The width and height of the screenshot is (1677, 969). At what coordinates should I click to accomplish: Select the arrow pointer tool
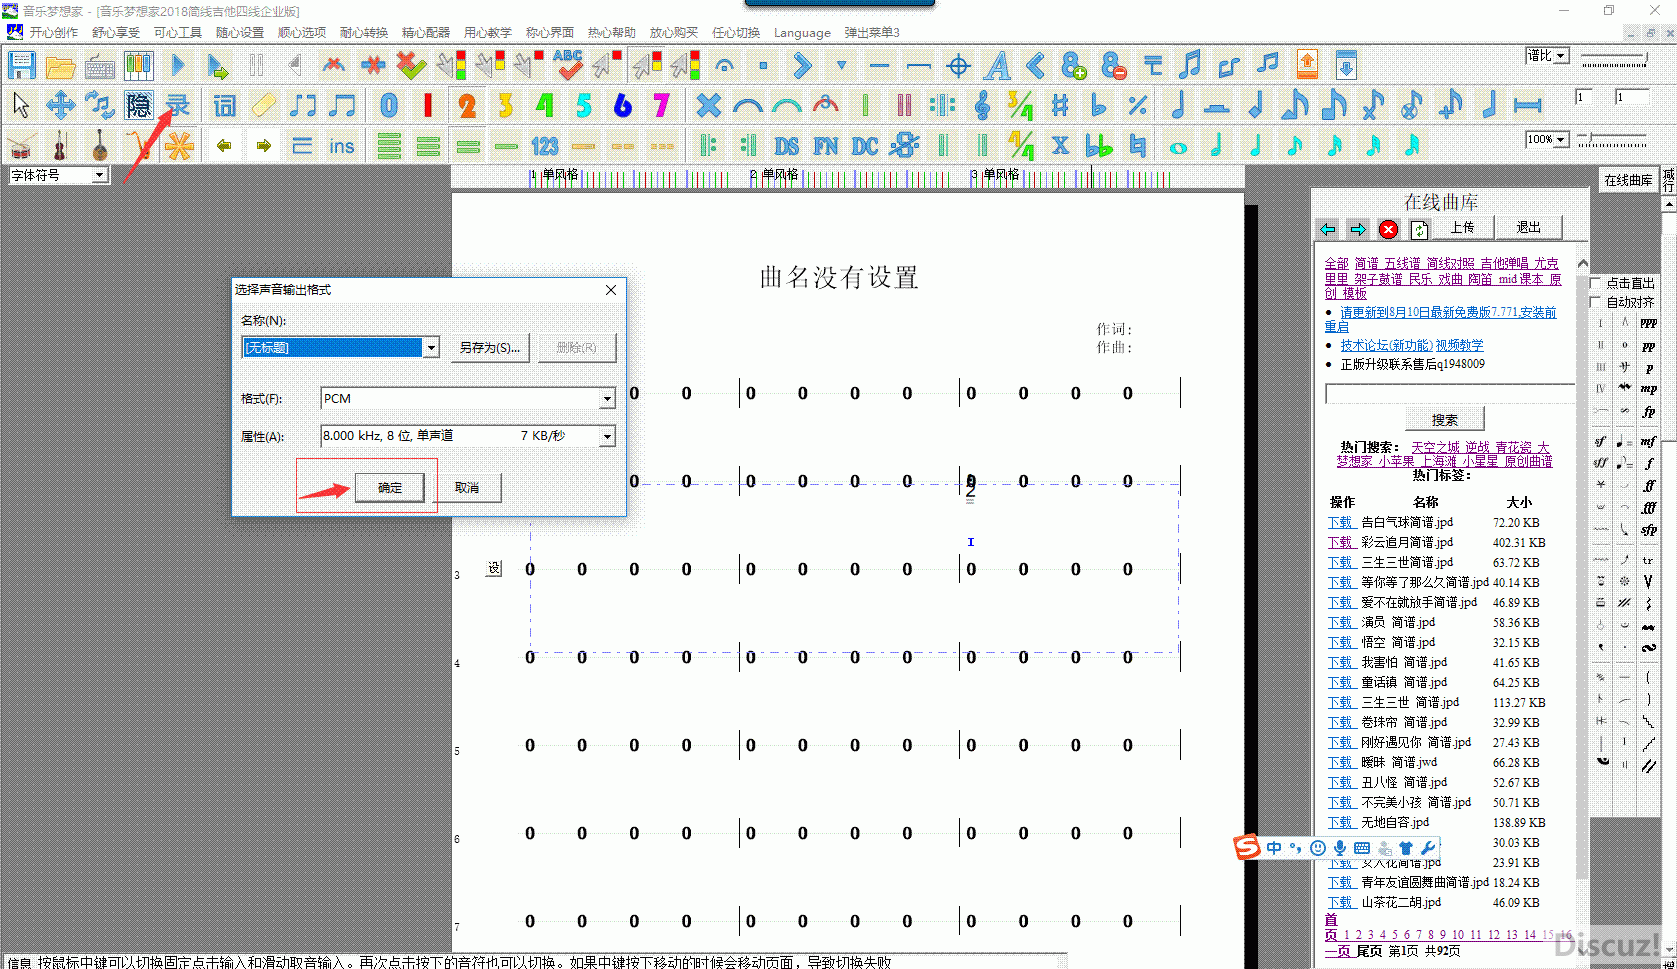[x=21, y=105]
